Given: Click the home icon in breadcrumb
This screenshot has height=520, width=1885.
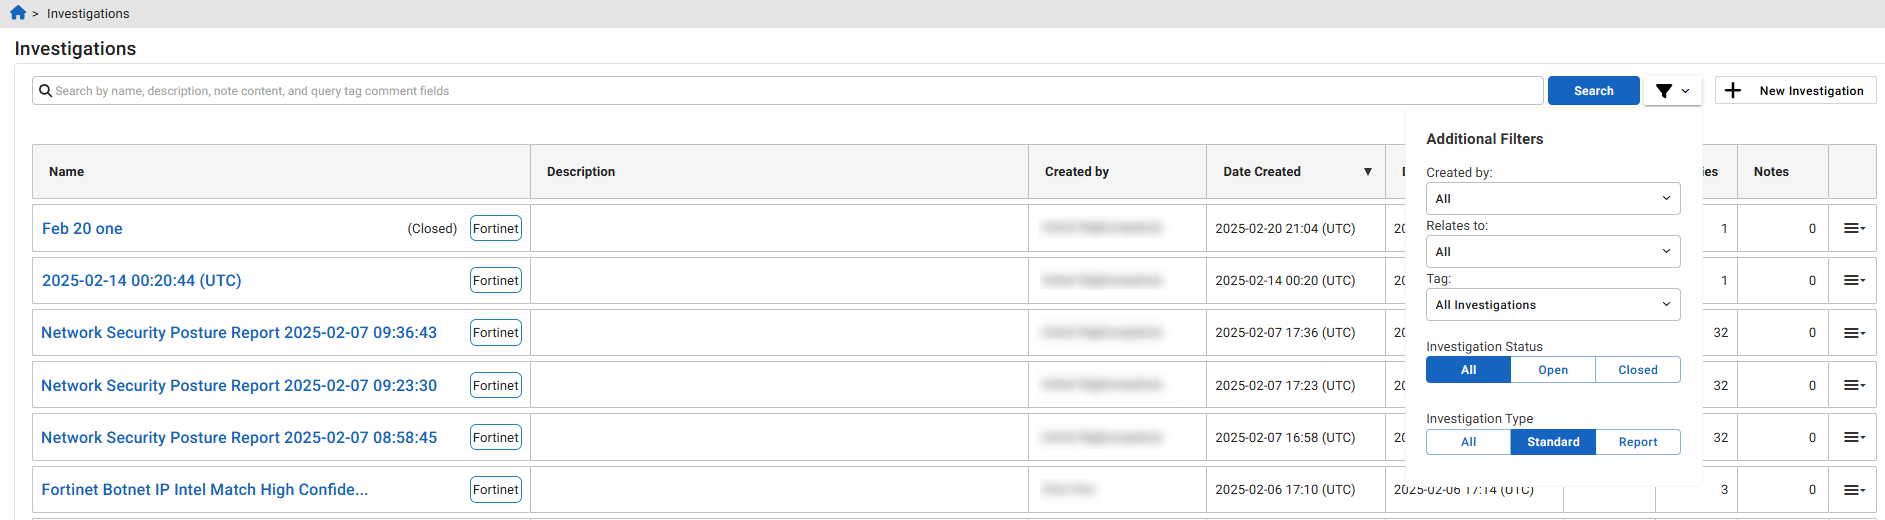Looking at the screenshot, I should (18, 13).
